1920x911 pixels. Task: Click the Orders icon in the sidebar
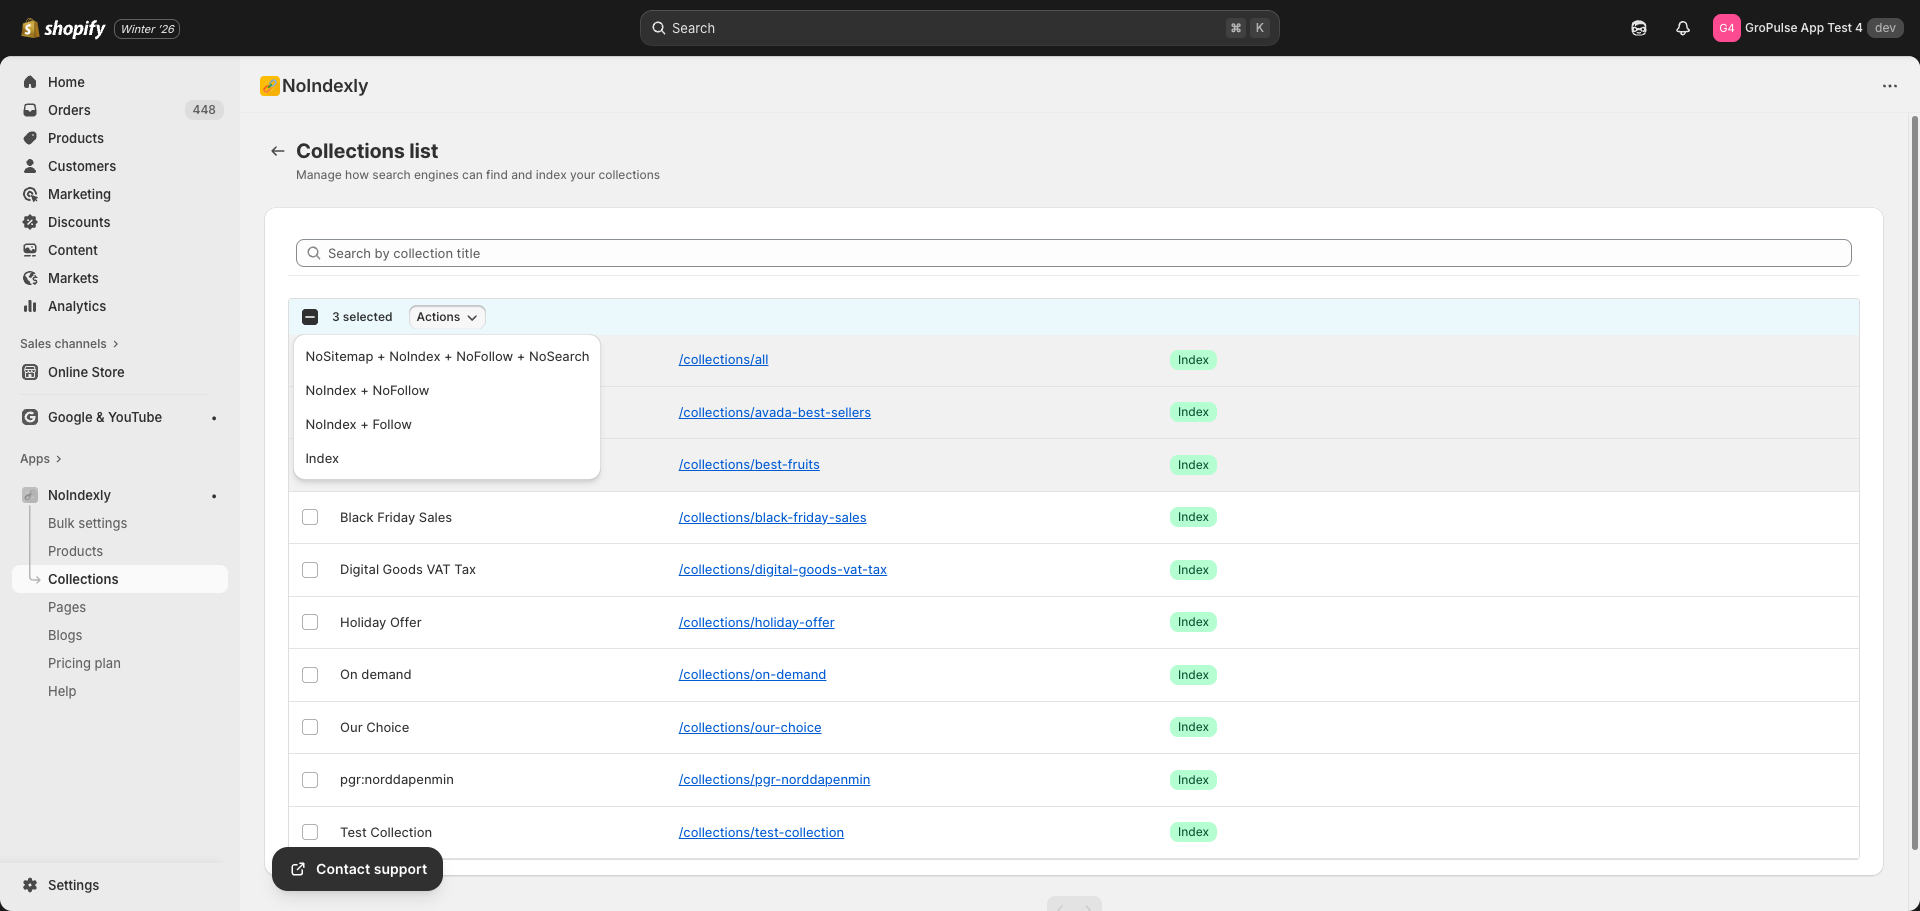point(30,110)
